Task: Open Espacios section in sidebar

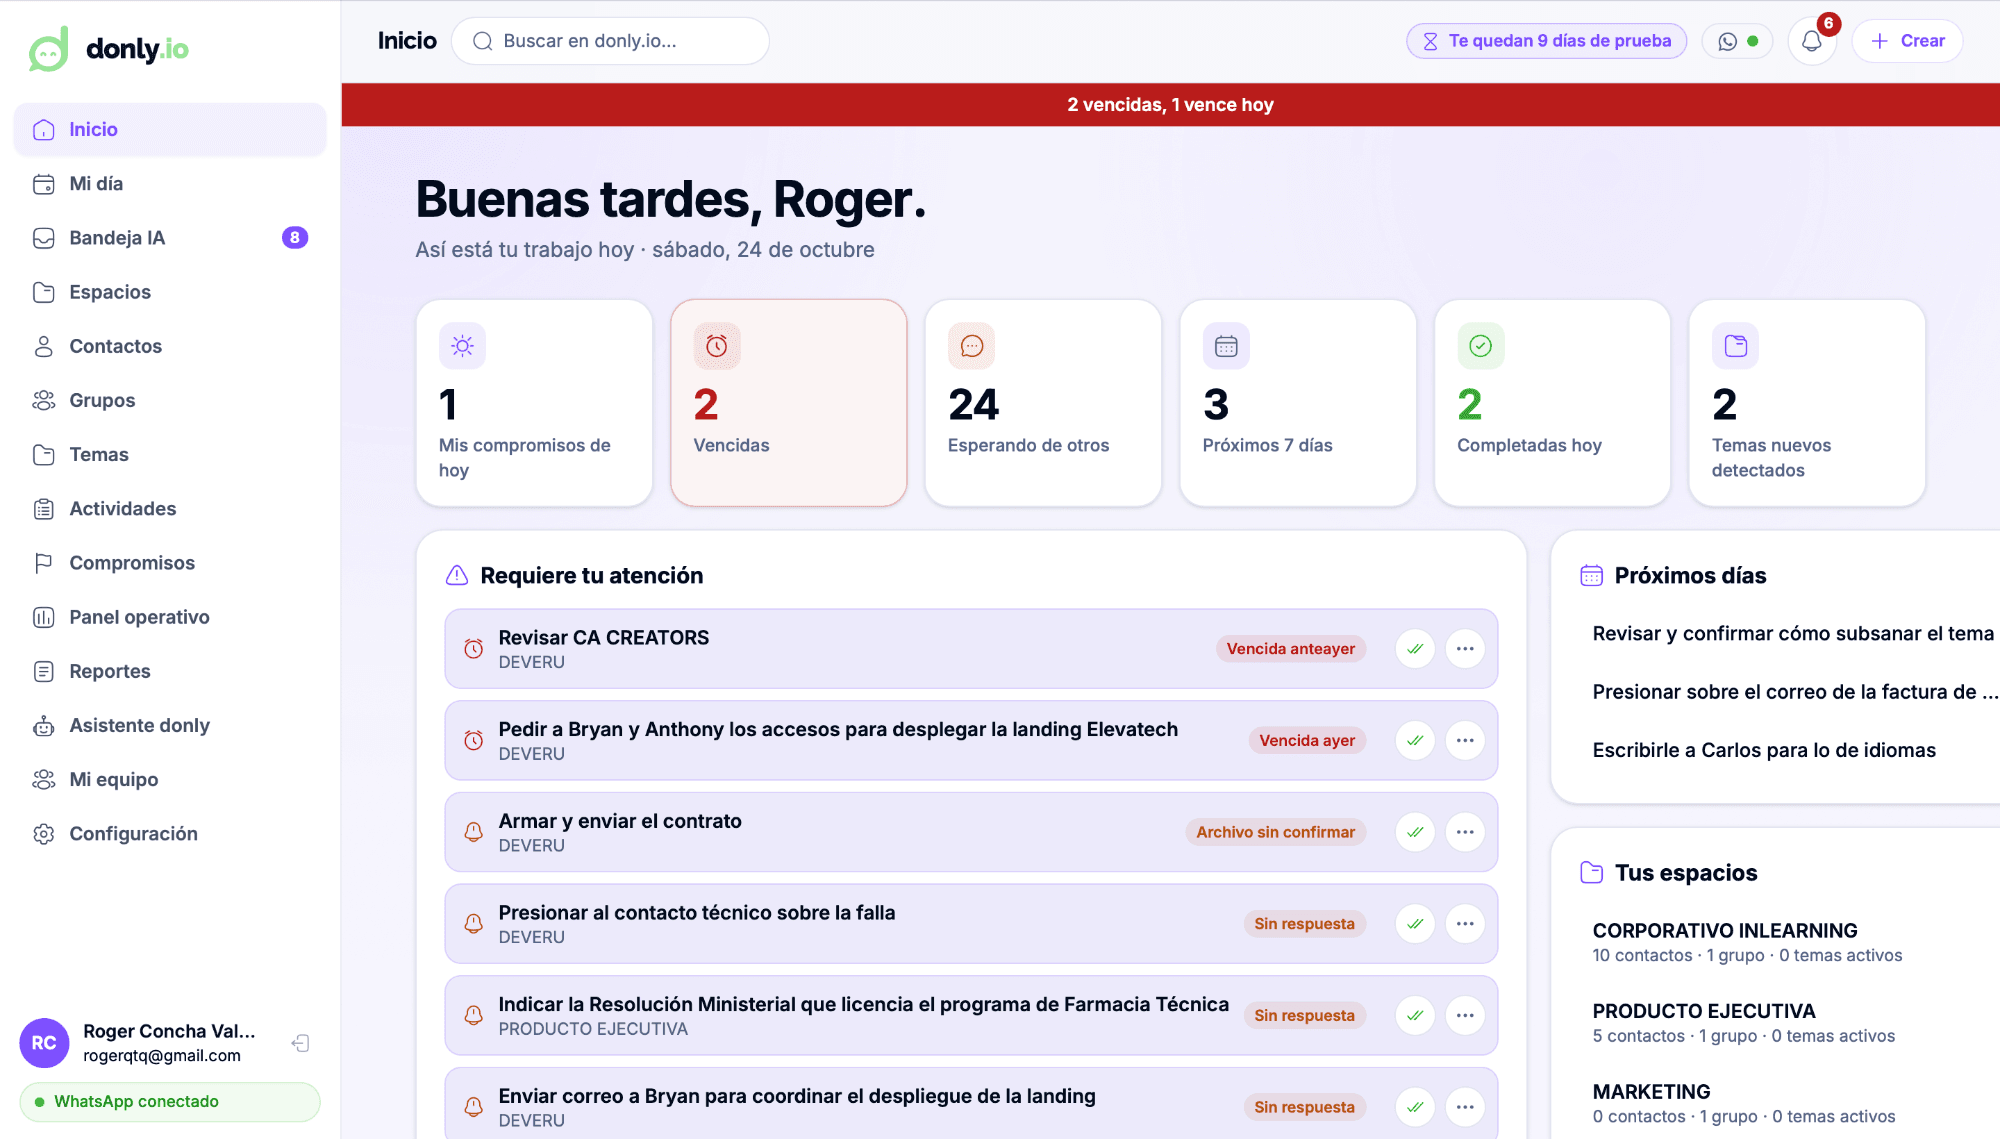Action: 170,292
